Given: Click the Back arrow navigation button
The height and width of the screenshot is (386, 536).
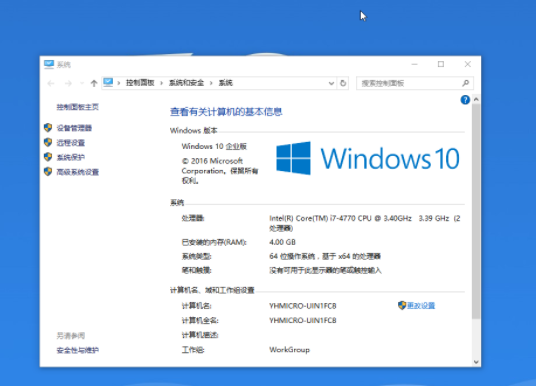Looking at the screenshot, I should (51, 83).
